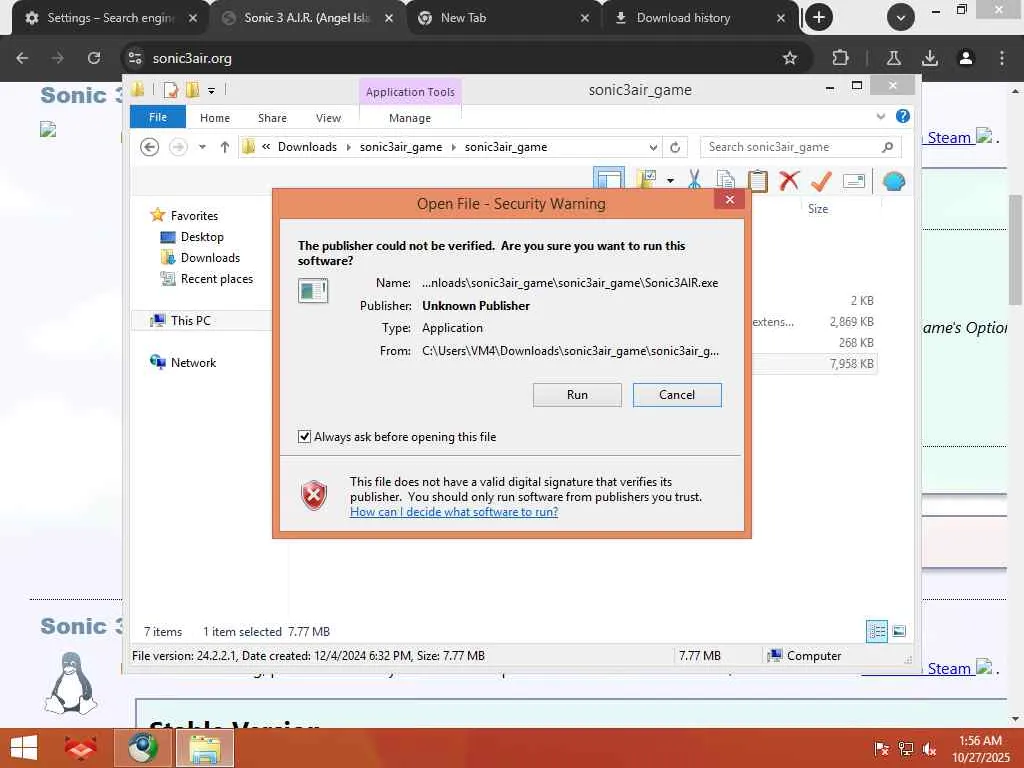Viewport: 1024px width, 768px height.
Task: Click the Rename card icon
Action: pos(854,181)
